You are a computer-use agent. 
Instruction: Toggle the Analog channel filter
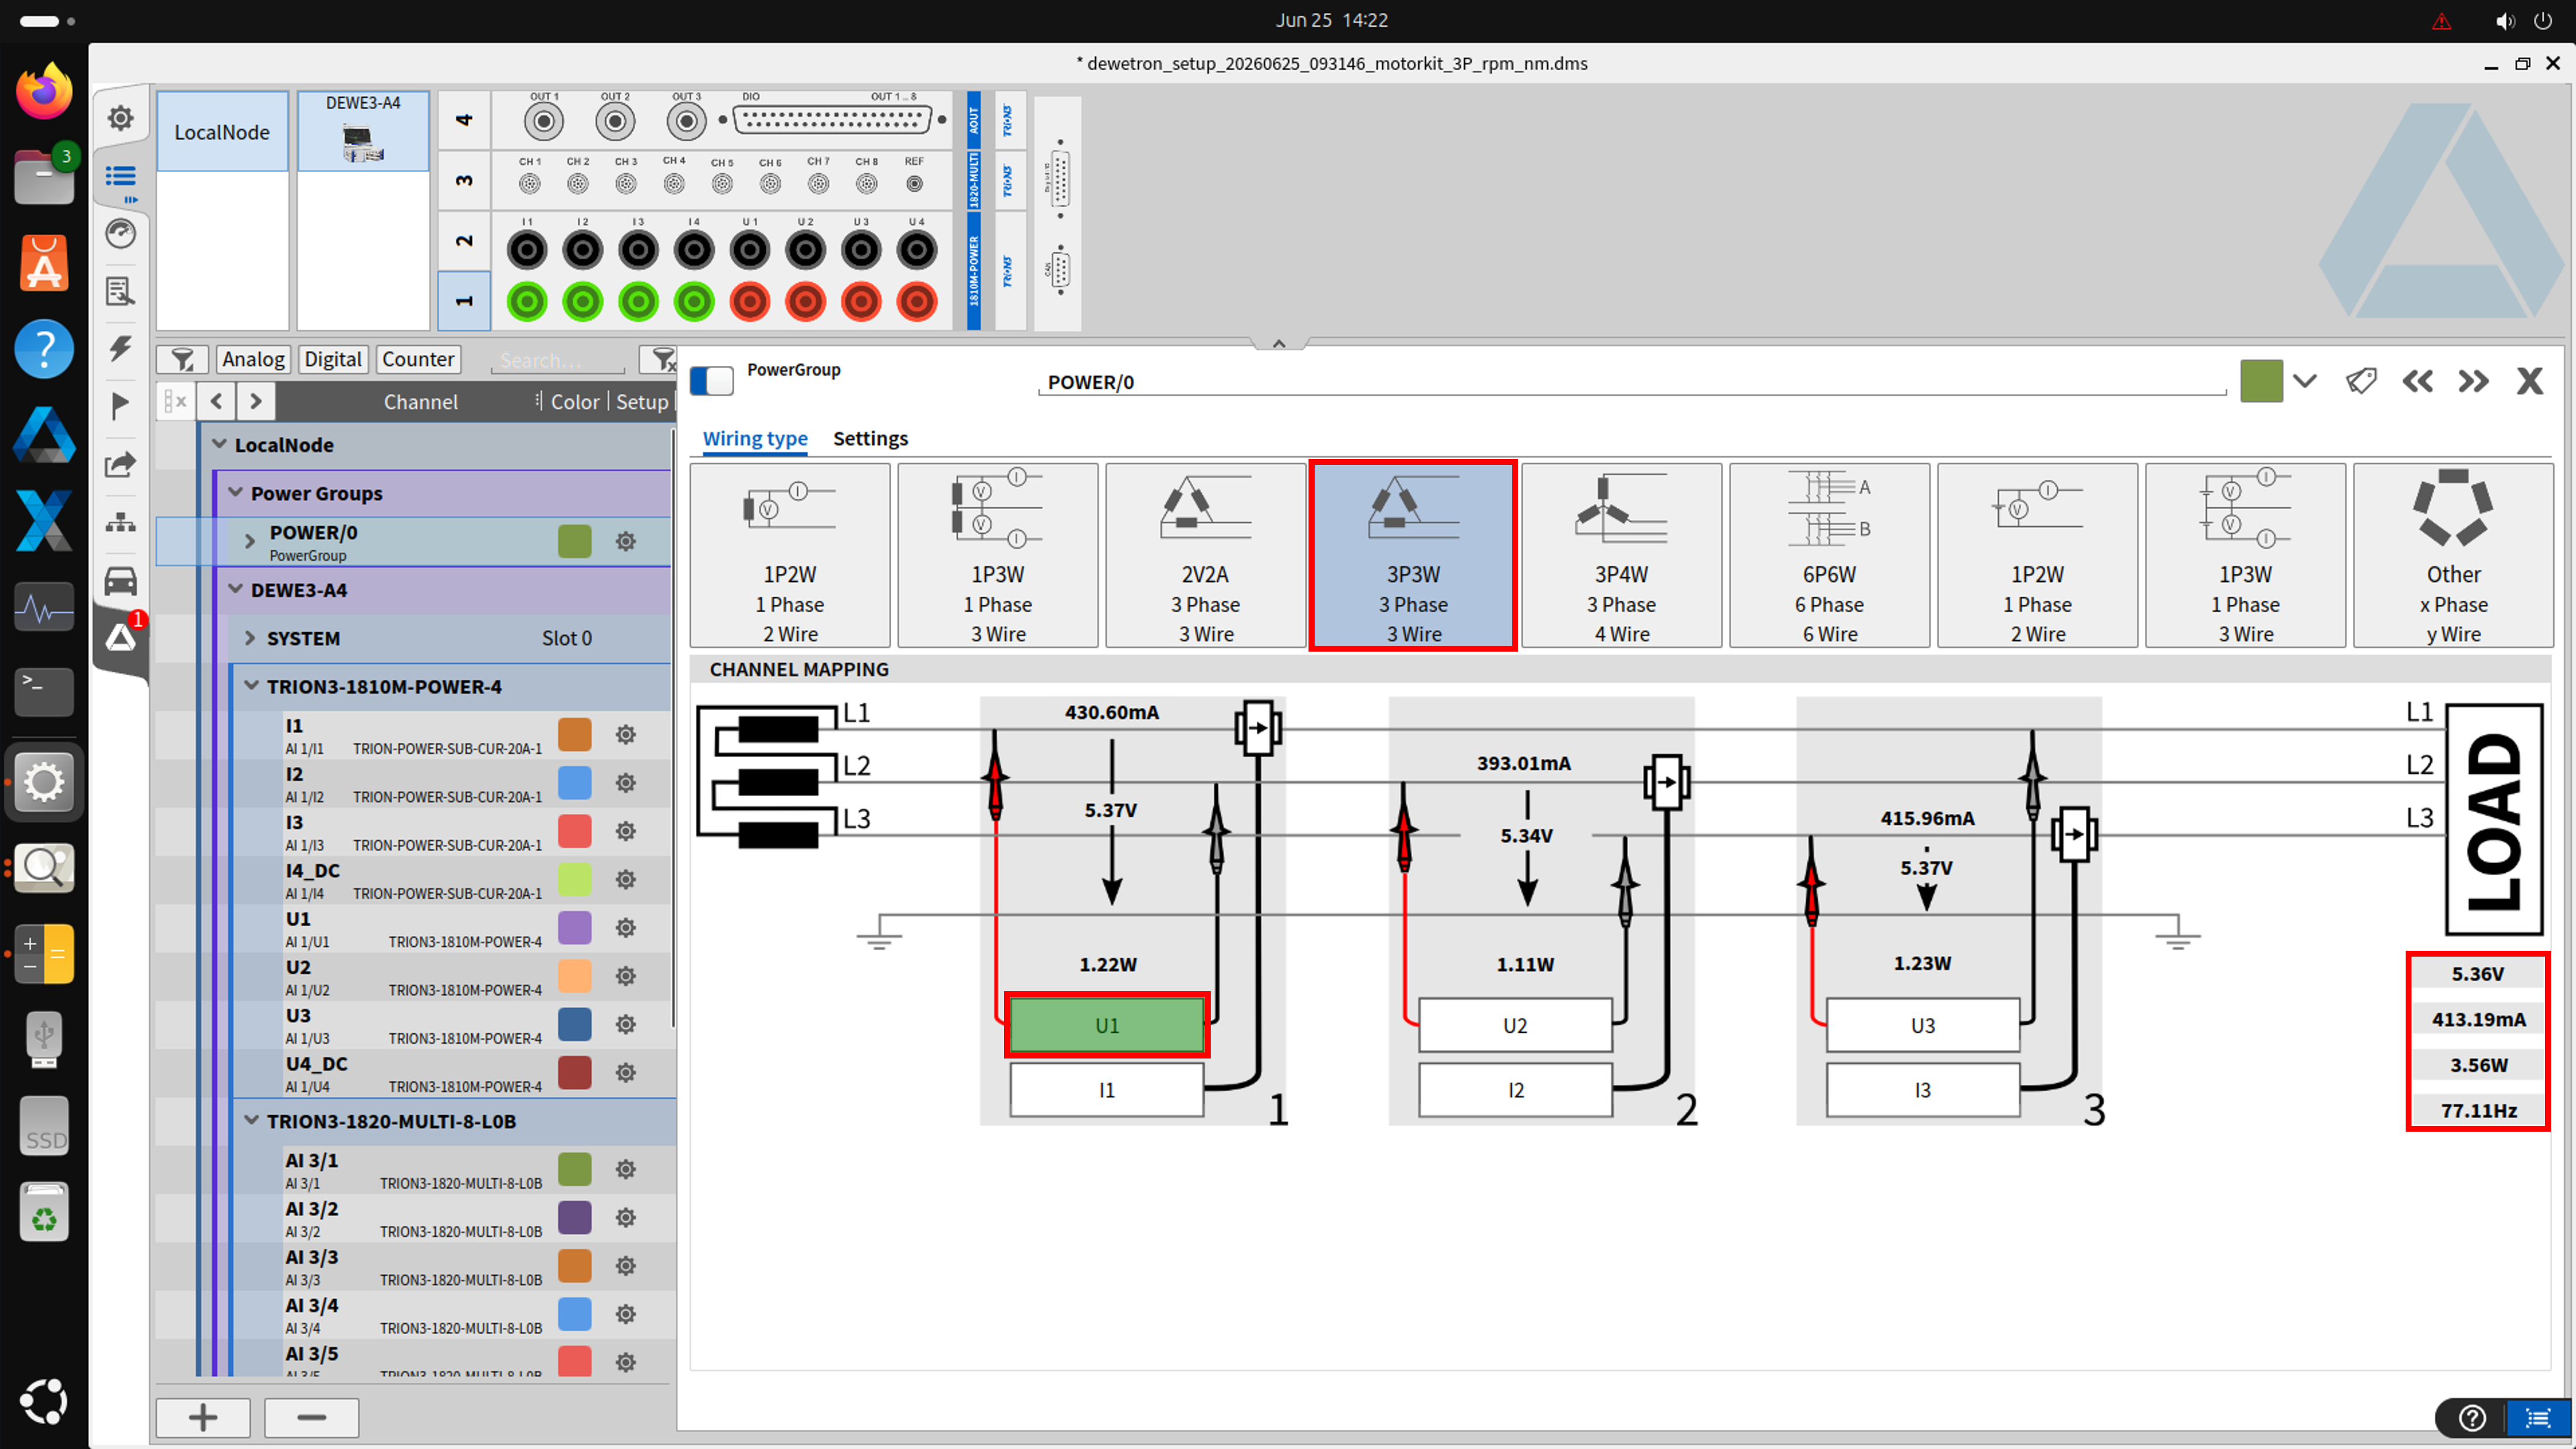(x=253, y=359)
